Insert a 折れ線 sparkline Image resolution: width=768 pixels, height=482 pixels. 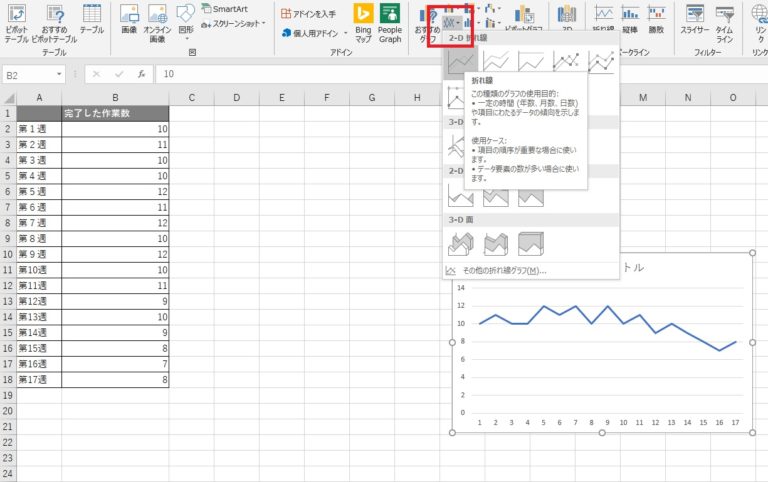pos(603,20)
